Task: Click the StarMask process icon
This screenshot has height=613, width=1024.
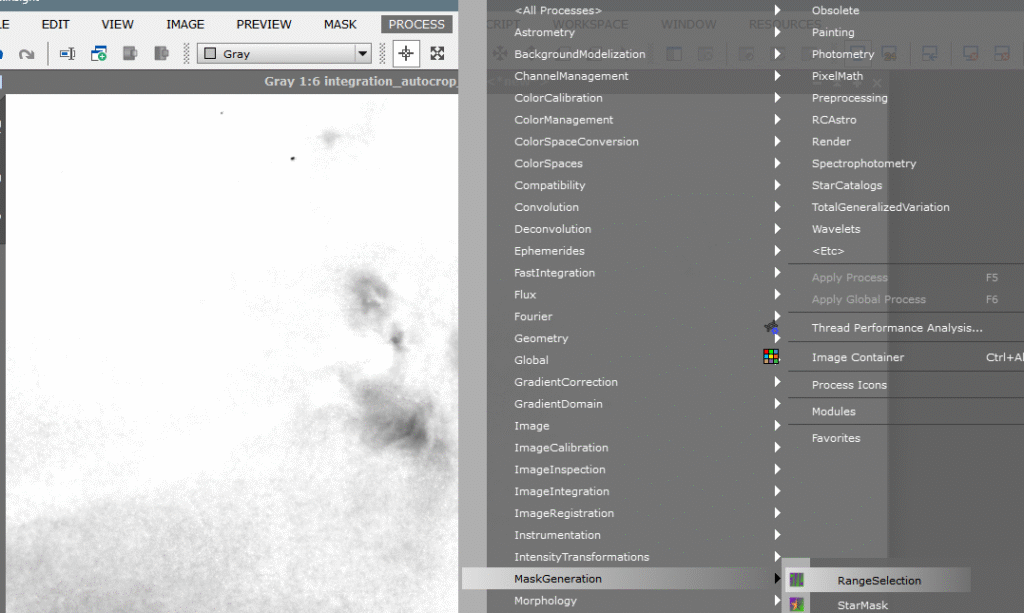Action: click(x=796, y=605)
